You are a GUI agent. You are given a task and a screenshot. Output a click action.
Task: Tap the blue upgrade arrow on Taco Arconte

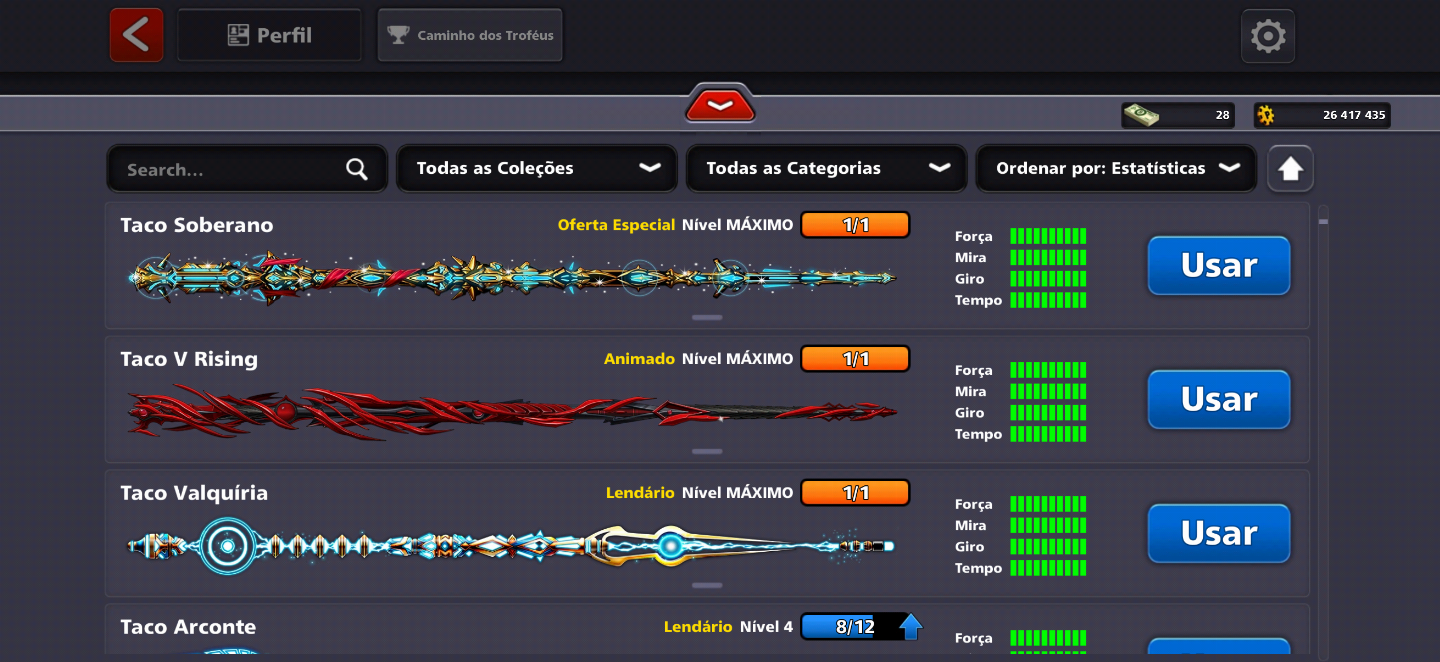[910, 627]
